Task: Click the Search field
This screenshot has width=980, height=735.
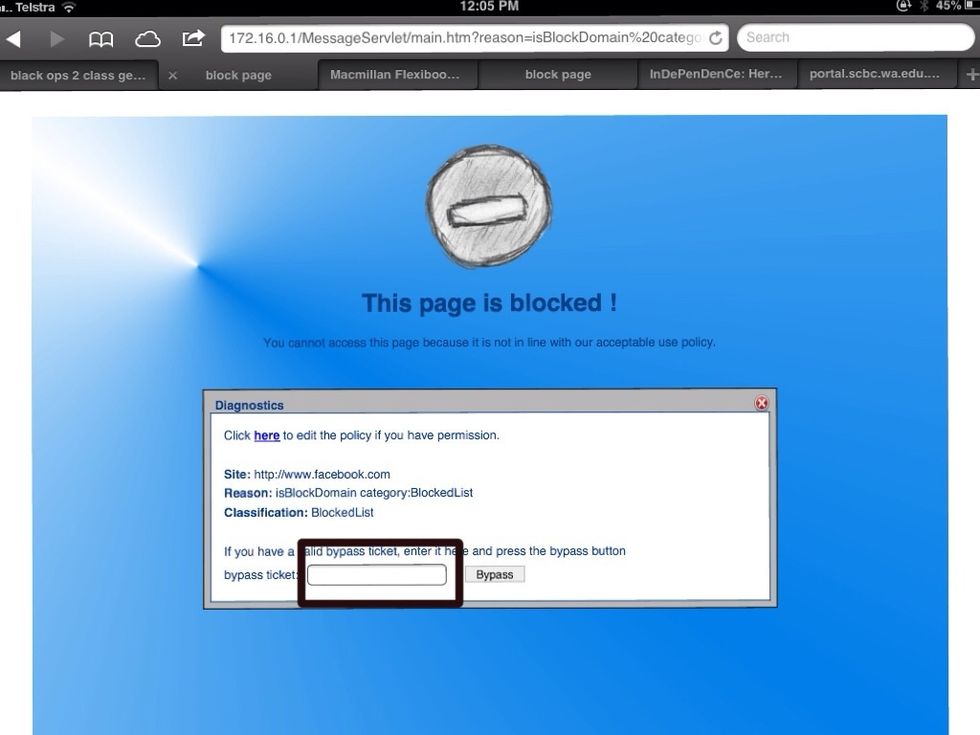Action: click(x=855, y=37)
